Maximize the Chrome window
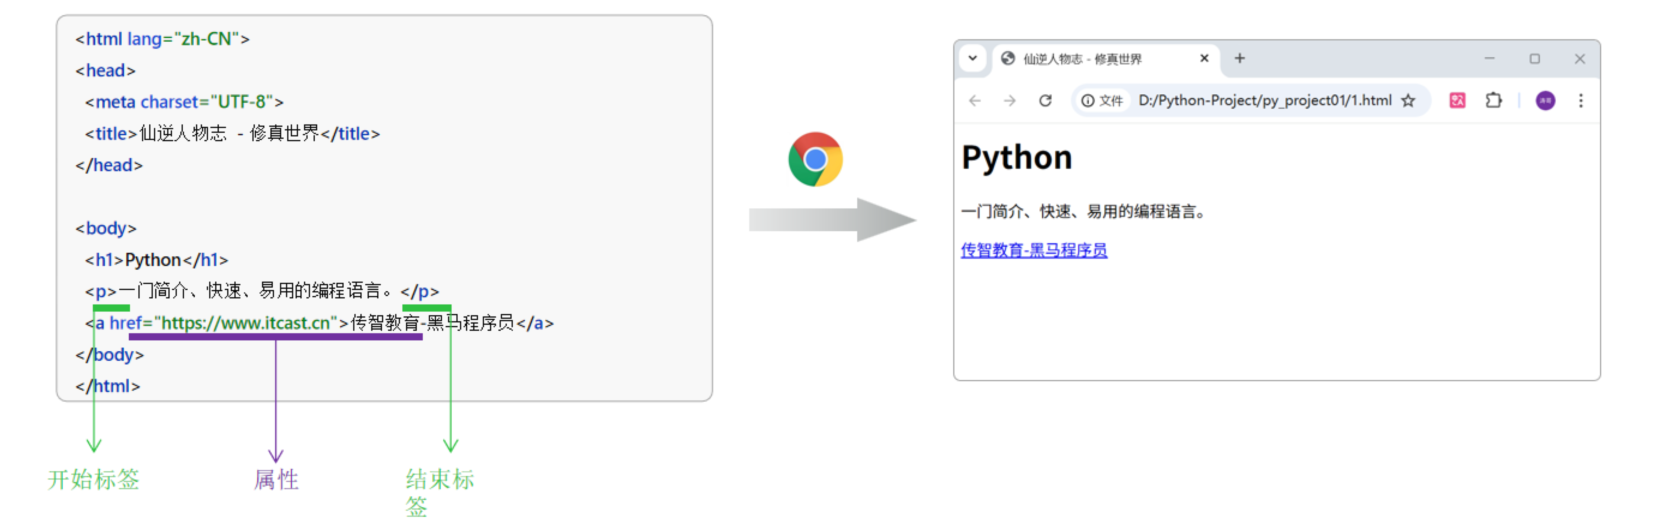Viewport: 1653px width, 532px height. [x=1535, y=59]
